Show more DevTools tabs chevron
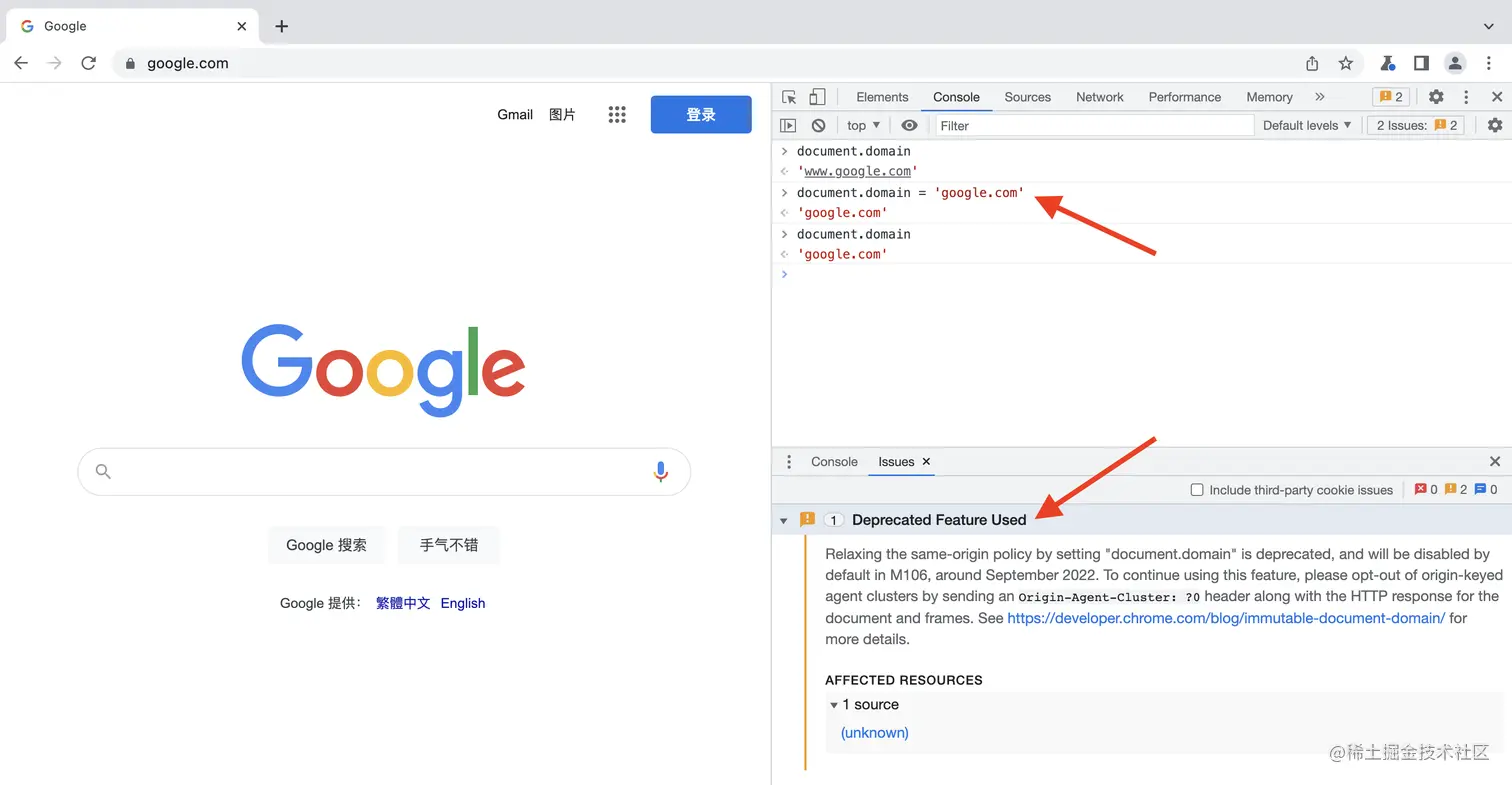Image resolution: width=1512 pixels, height=785 pixels. 1320,97
